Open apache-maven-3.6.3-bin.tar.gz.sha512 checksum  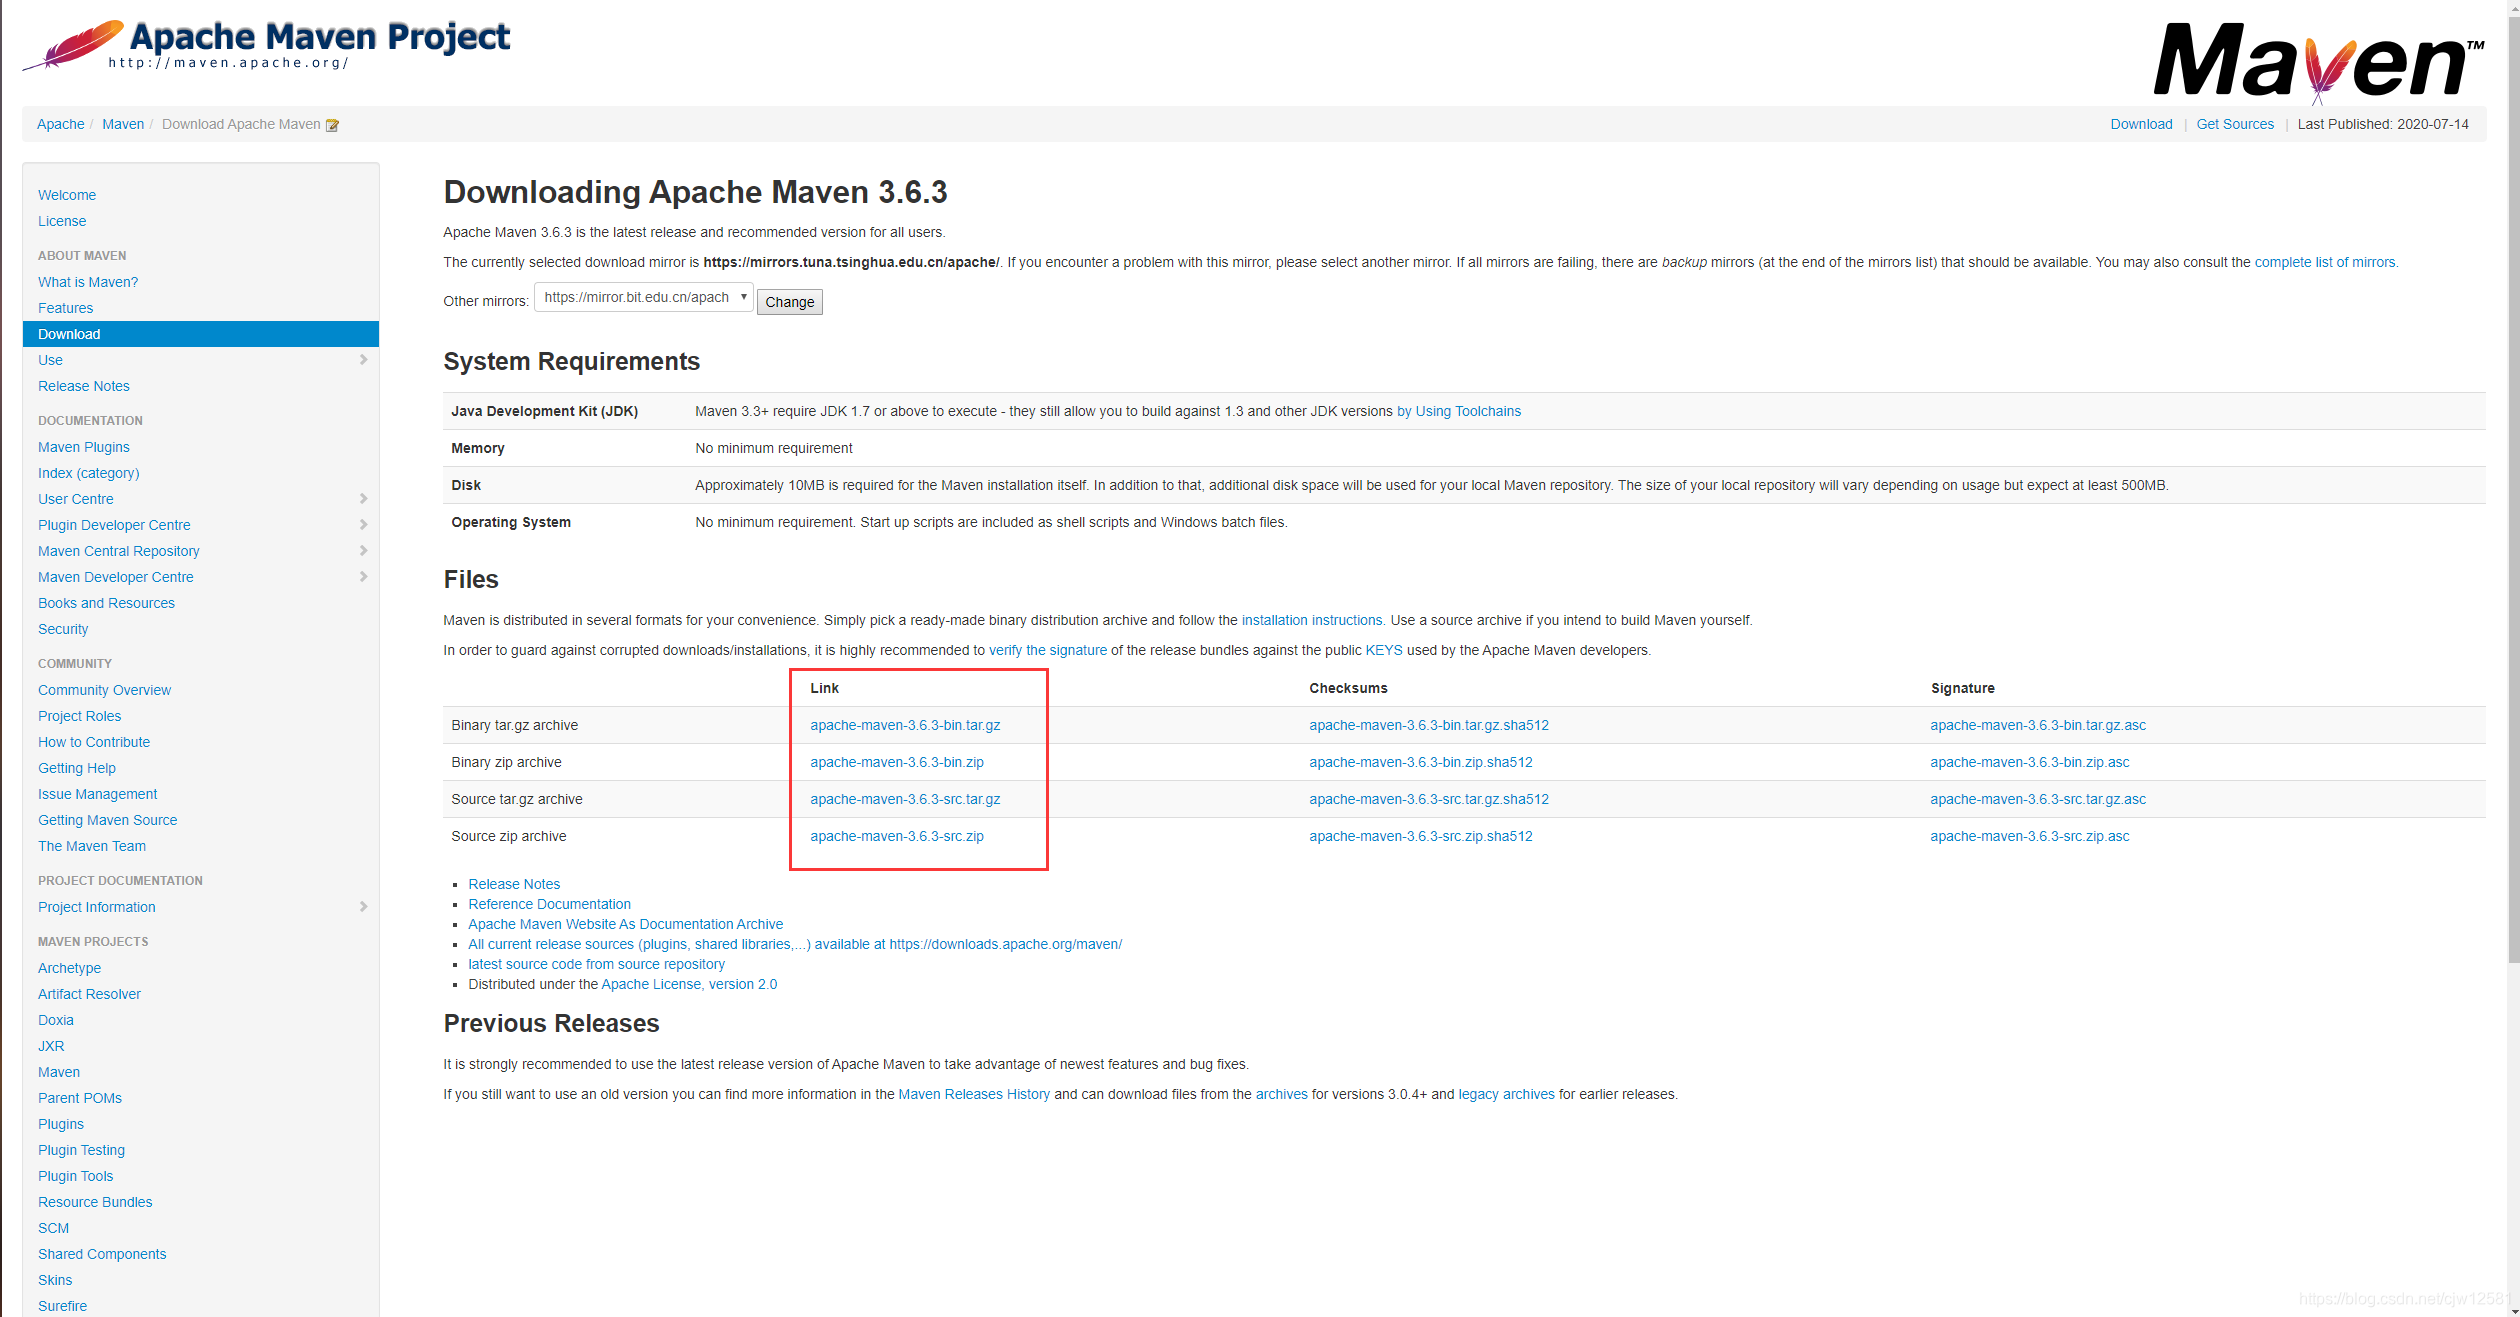tap(1429, 725)
